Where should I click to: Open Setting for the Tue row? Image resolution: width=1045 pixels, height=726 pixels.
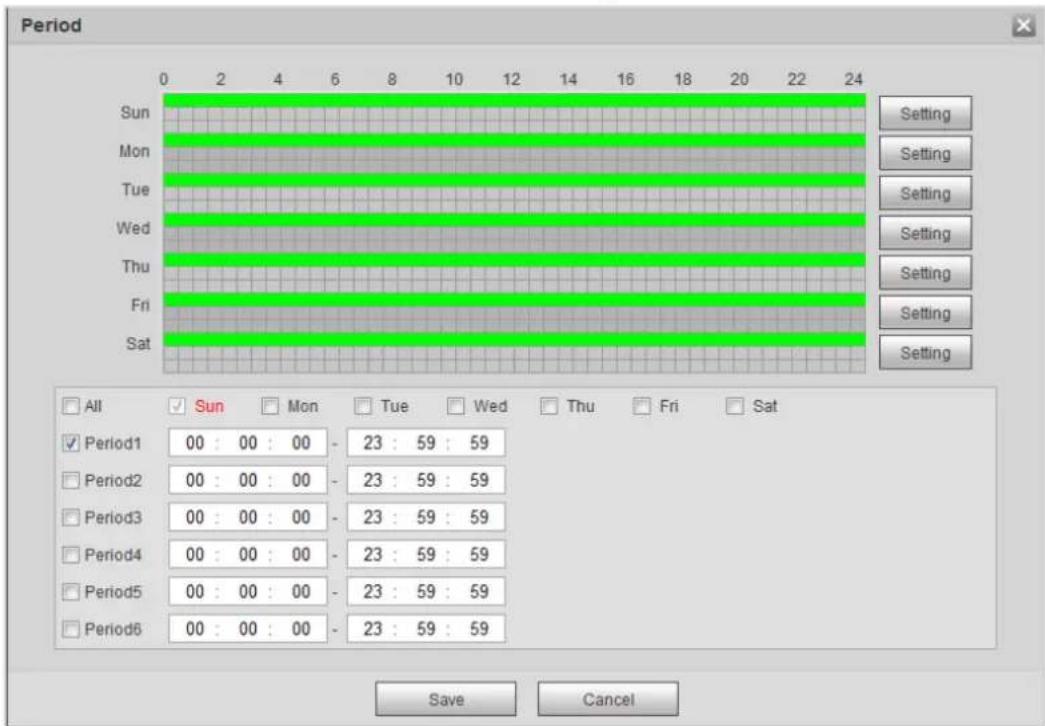(x=925, y=193)
